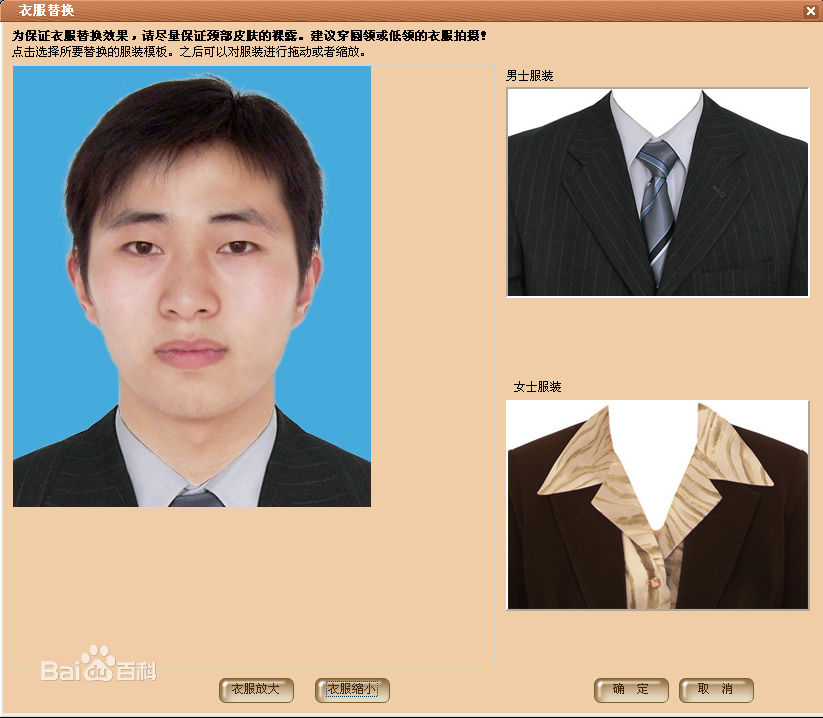Click the bold instruction text line
Viewport: 823px width, 718px height.
point(248,35)
